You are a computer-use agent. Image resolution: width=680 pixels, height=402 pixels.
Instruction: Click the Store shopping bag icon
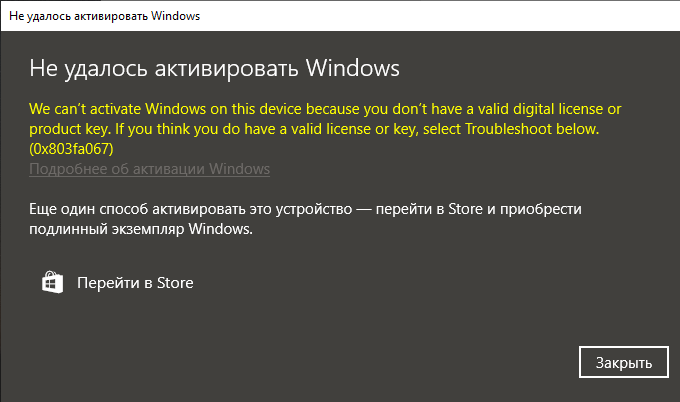tap(52, 282)
